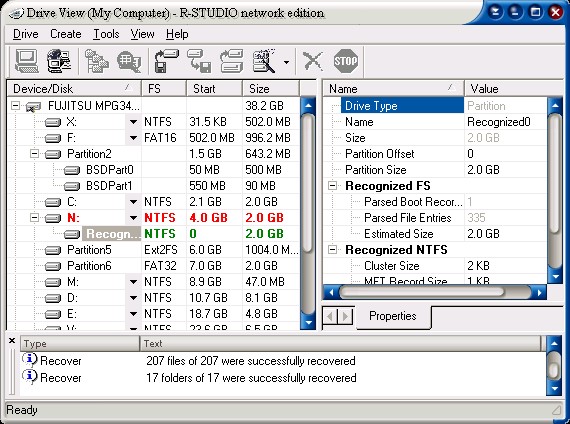Image resolution: width=570 pixels, height=424 pixels.
Task: Open the Drive menu
Action: (x=25, y=34)
